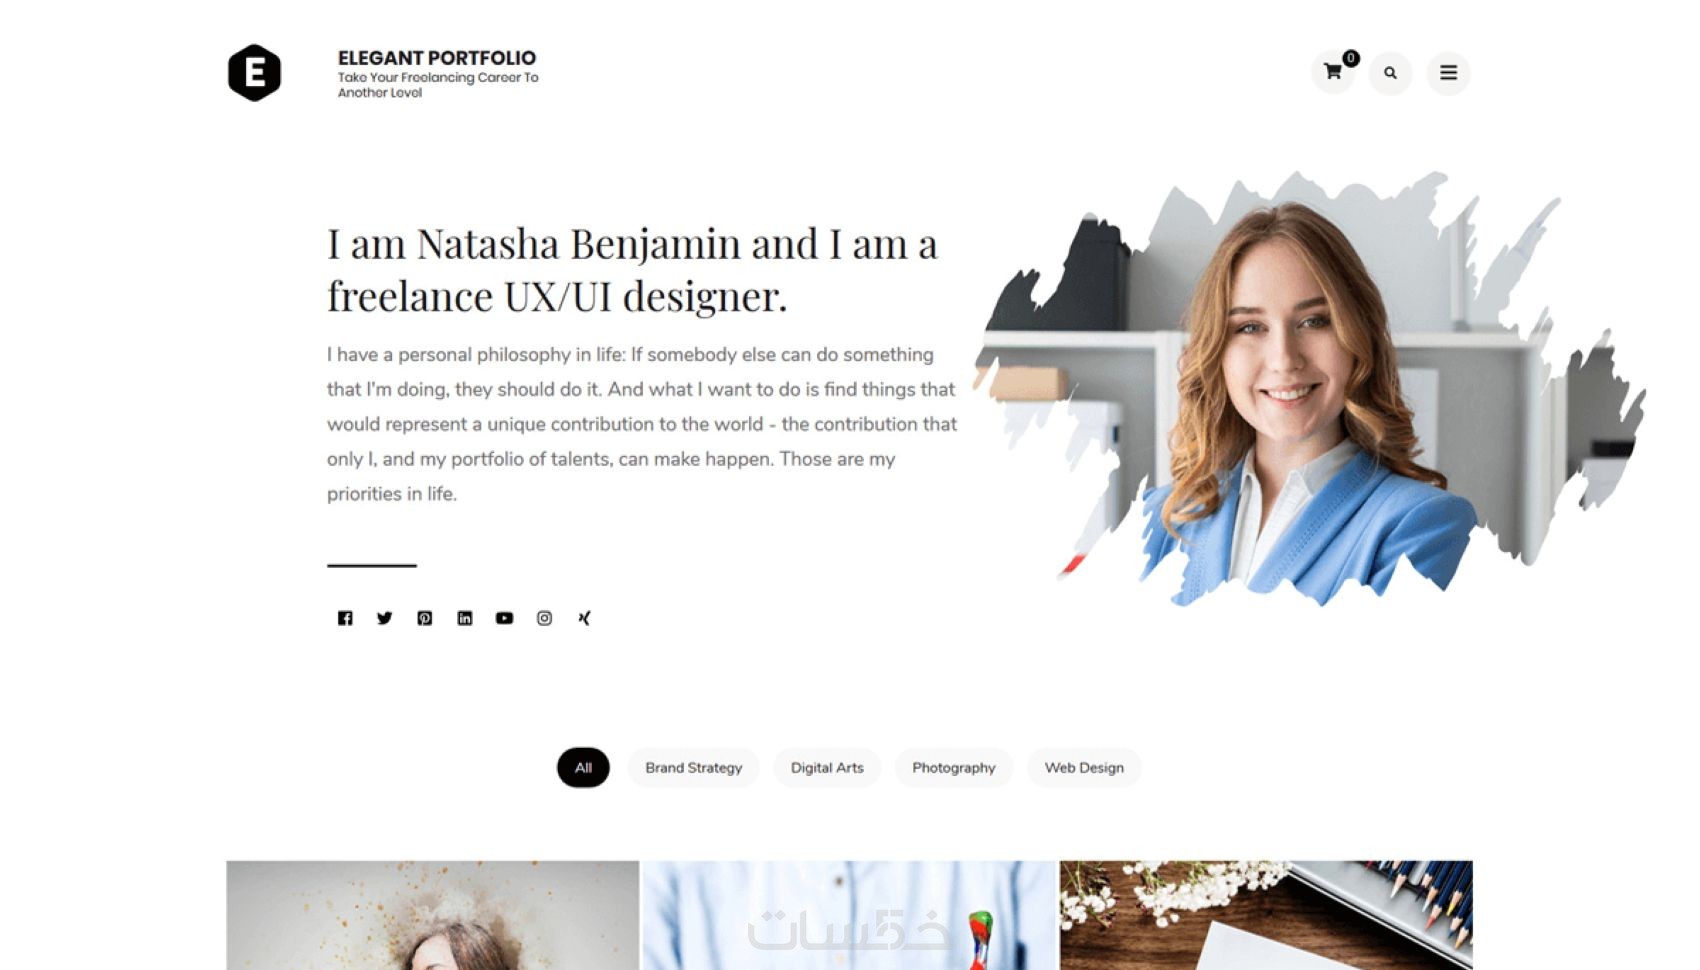Filter portfolio by Brand Strategy
Viewport: 1700px width, 970px height.
(x=694, y=767)
